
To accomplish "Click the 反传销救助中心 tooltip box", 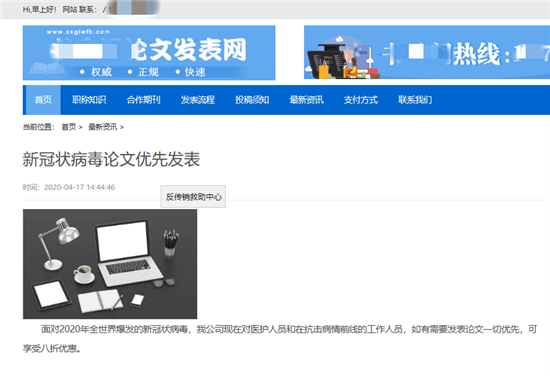I will coord(193,196).
